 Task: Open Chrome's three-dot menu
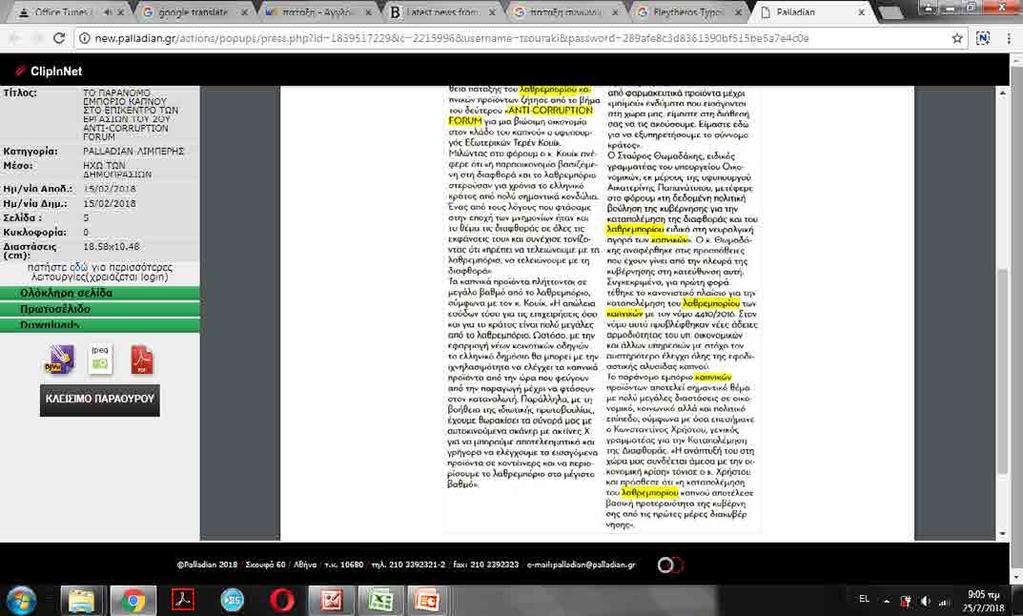pyautogui.click(x=1009, y=38)
